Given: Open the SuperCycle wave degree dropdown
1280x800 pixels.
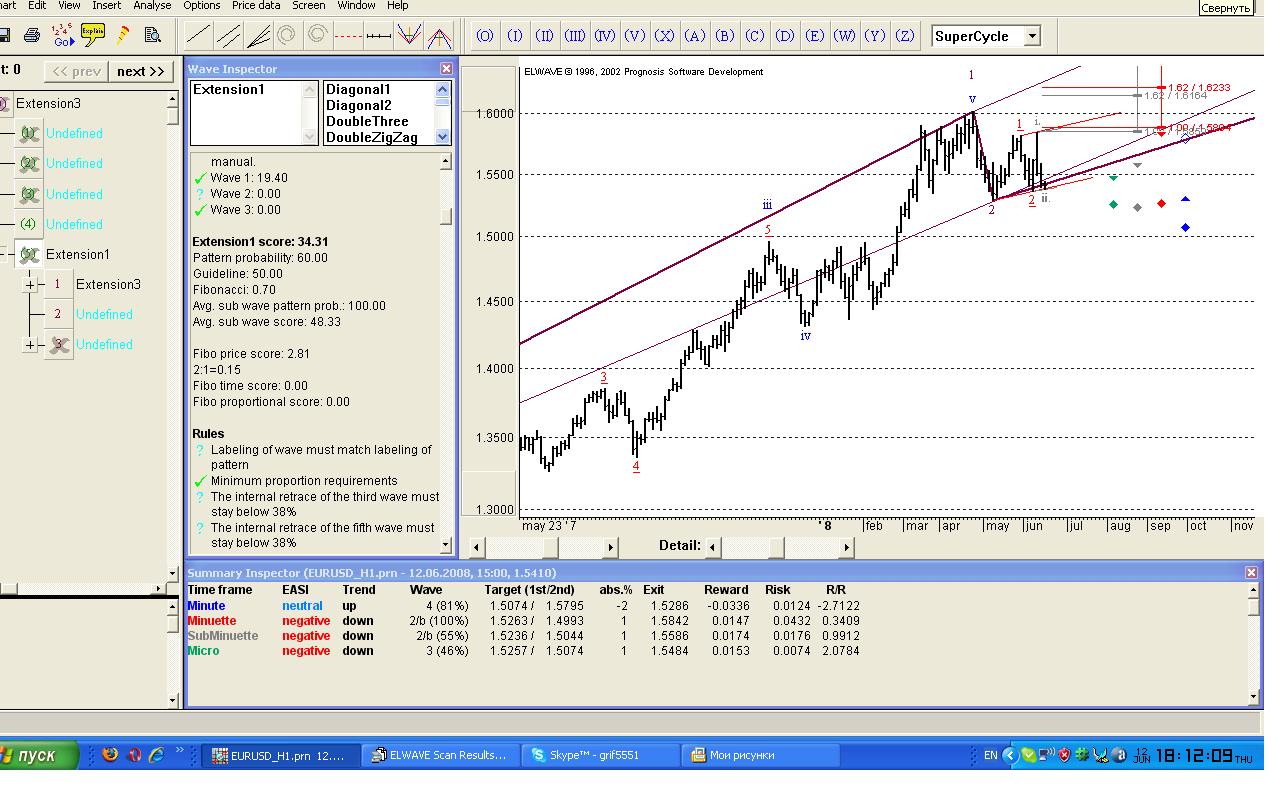Looking at the screenshot, I should coord(1033,36).
